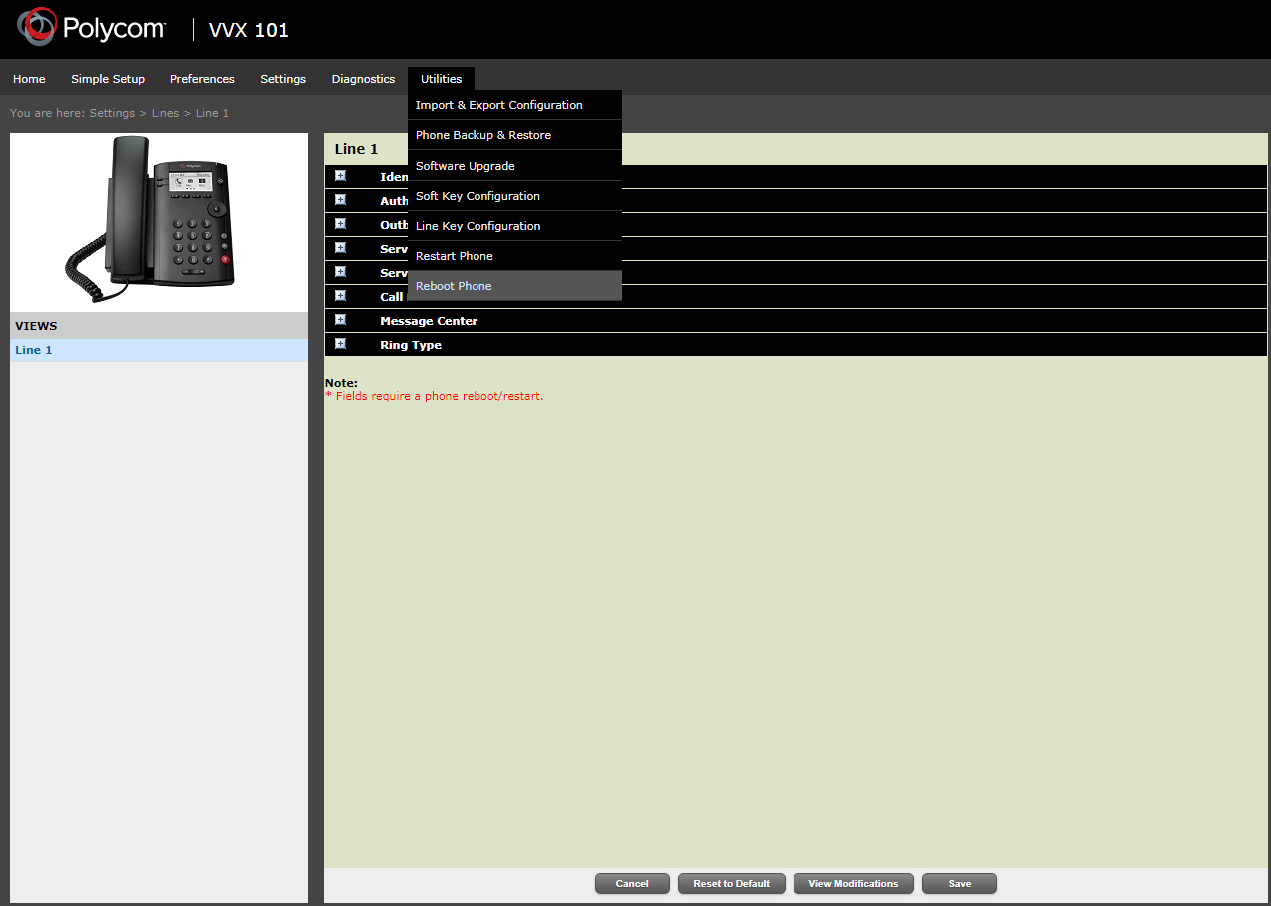Go to the Home tab

coord(29,79)
